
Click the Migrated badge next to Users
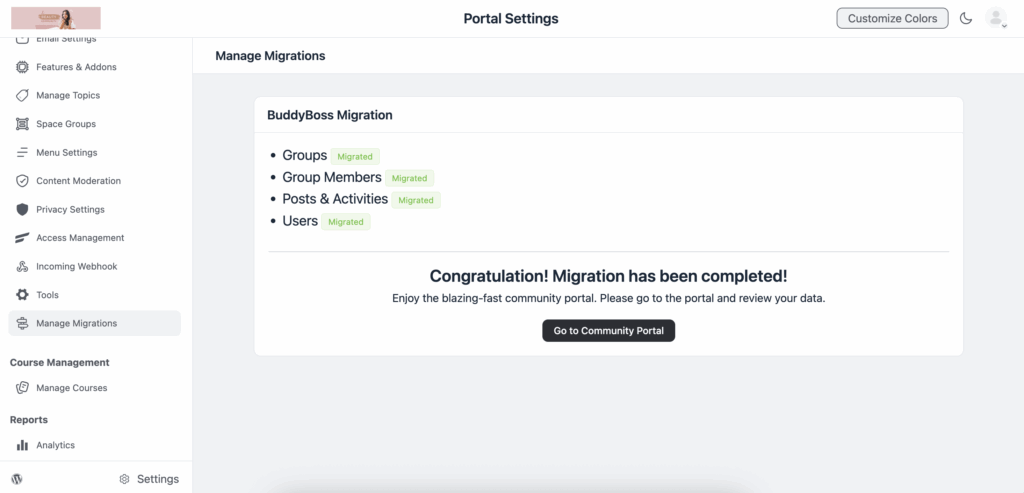pos(345,222)
